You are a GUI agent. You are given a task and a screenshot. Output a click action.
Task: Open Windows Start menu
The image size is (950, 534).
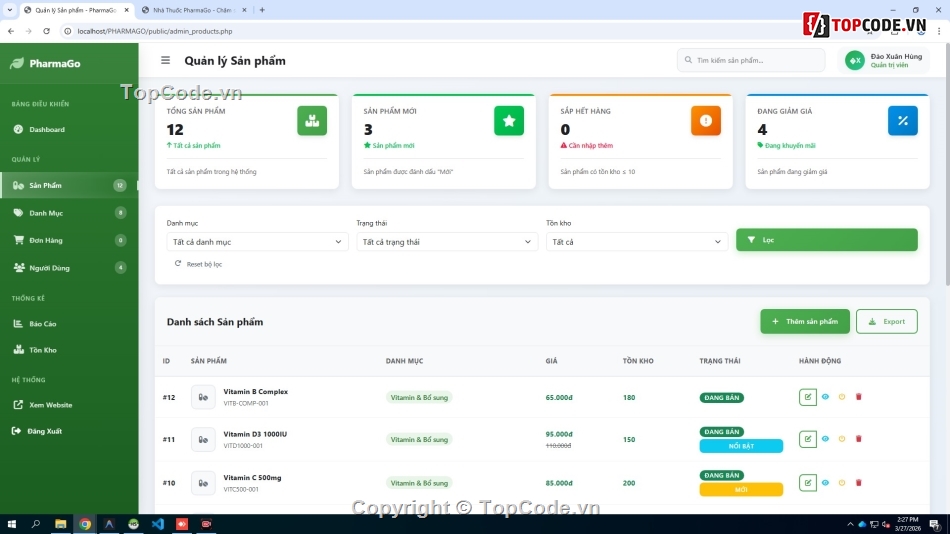coord(12,524)
